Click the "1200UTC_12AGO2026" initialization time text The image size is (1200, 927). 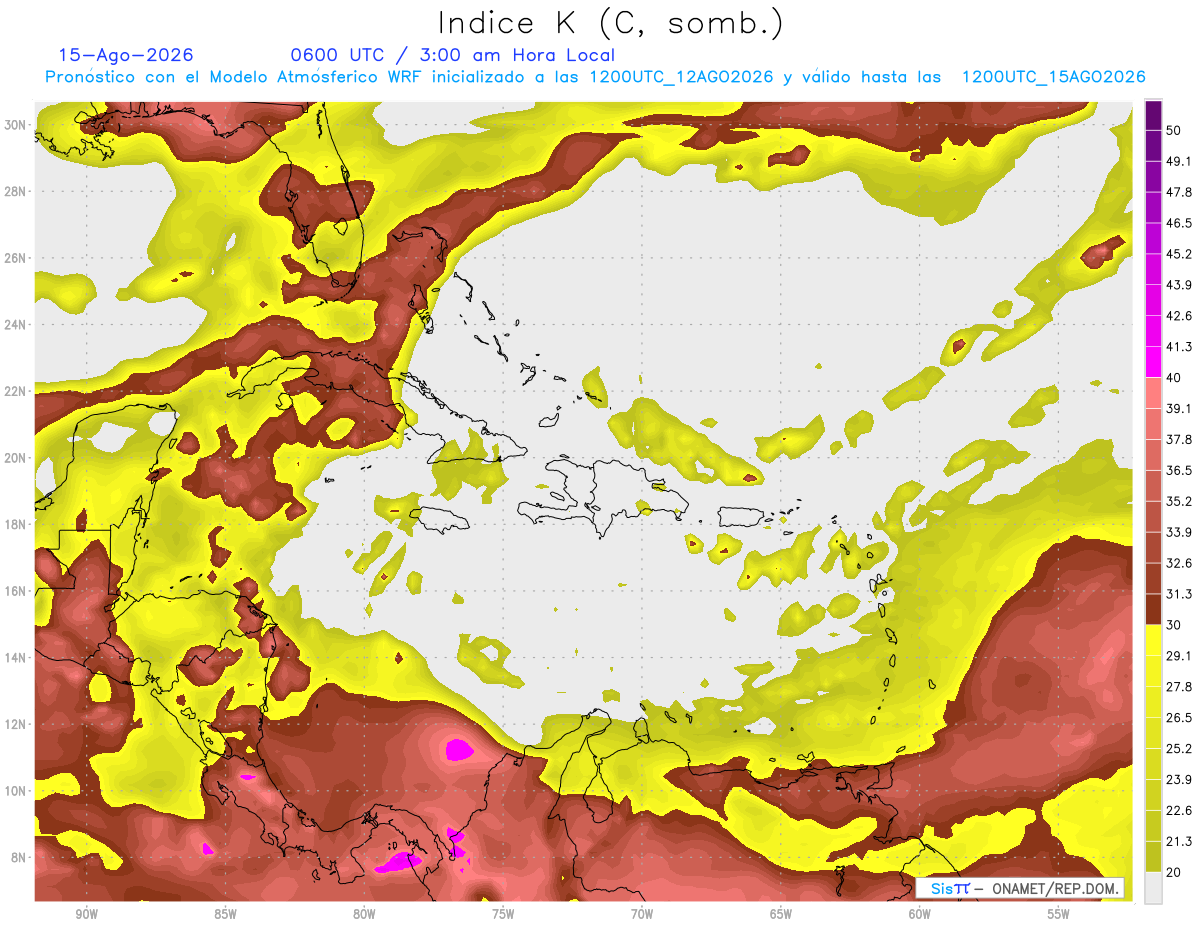coord(680,77)
